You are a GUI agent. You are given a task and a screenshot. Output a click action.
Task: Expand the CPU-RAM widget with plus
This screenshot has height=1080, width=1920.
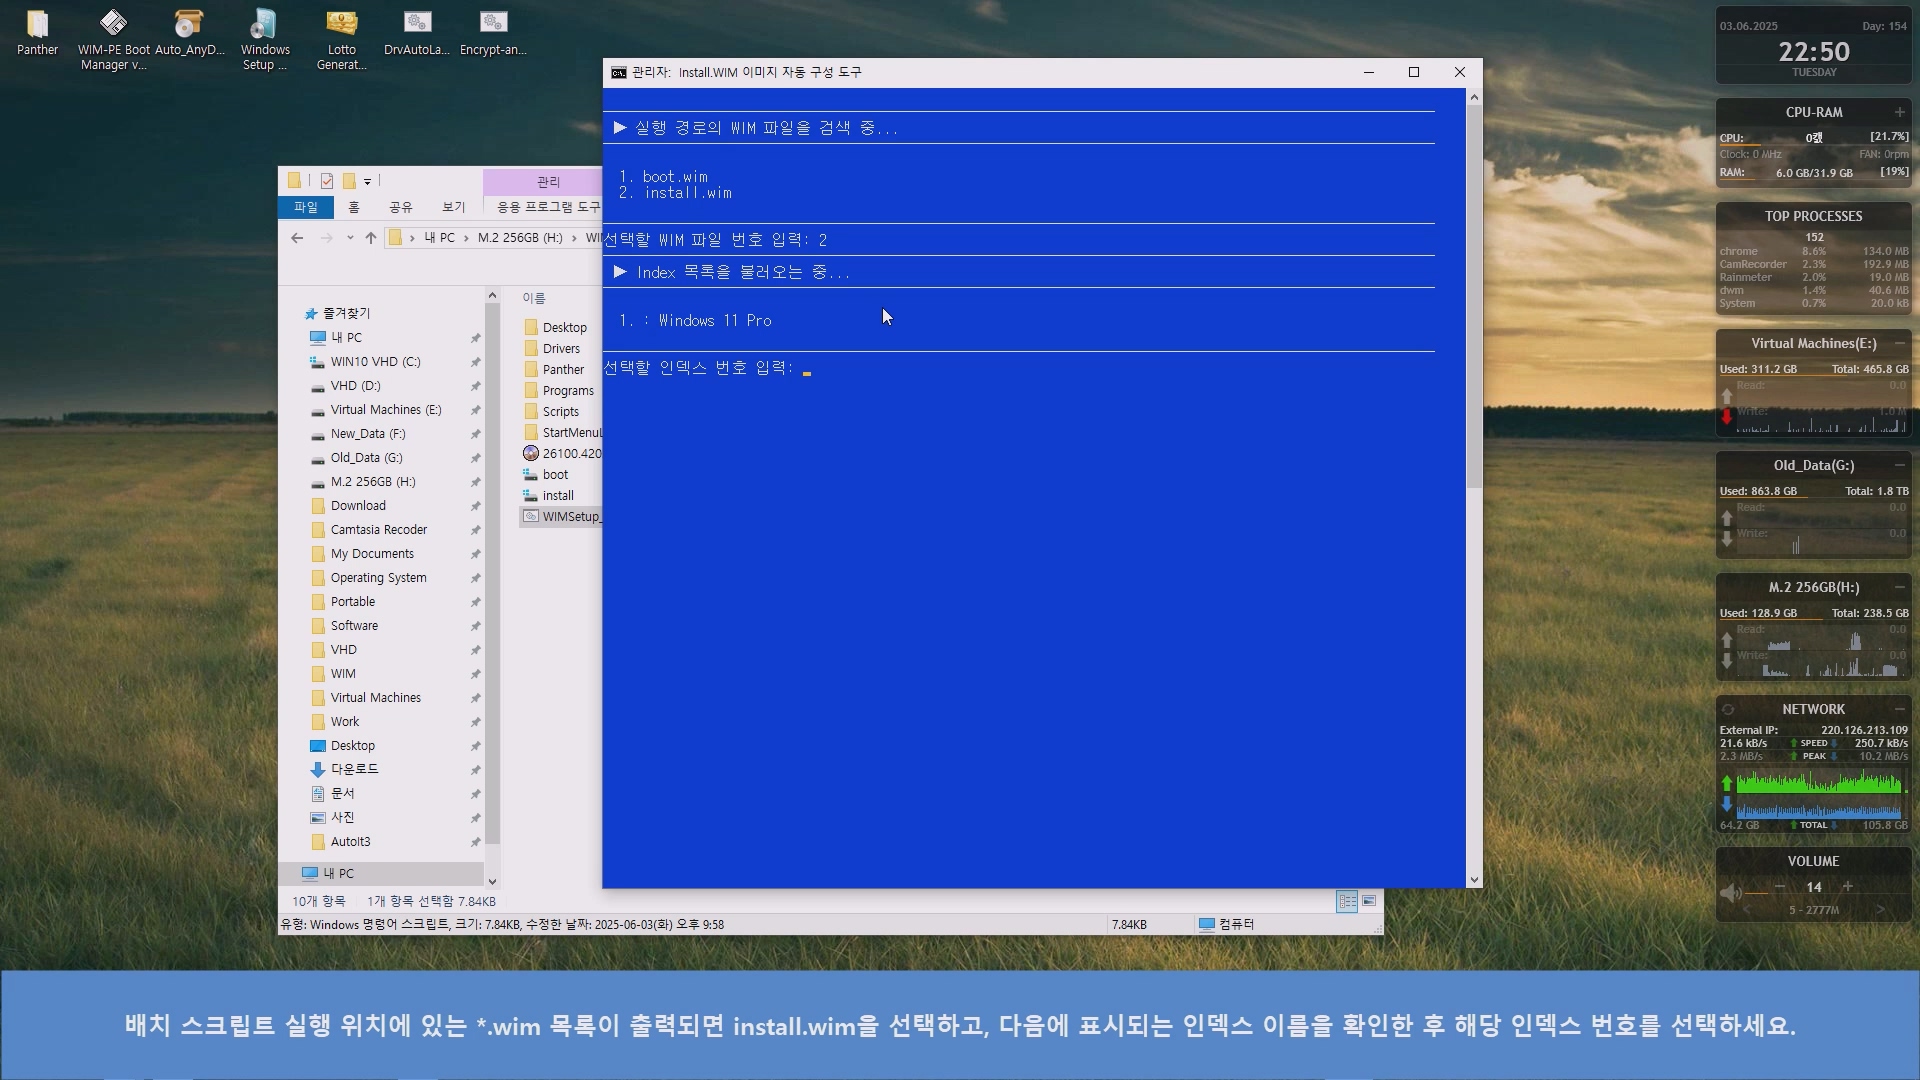(x=1899, y=112)
